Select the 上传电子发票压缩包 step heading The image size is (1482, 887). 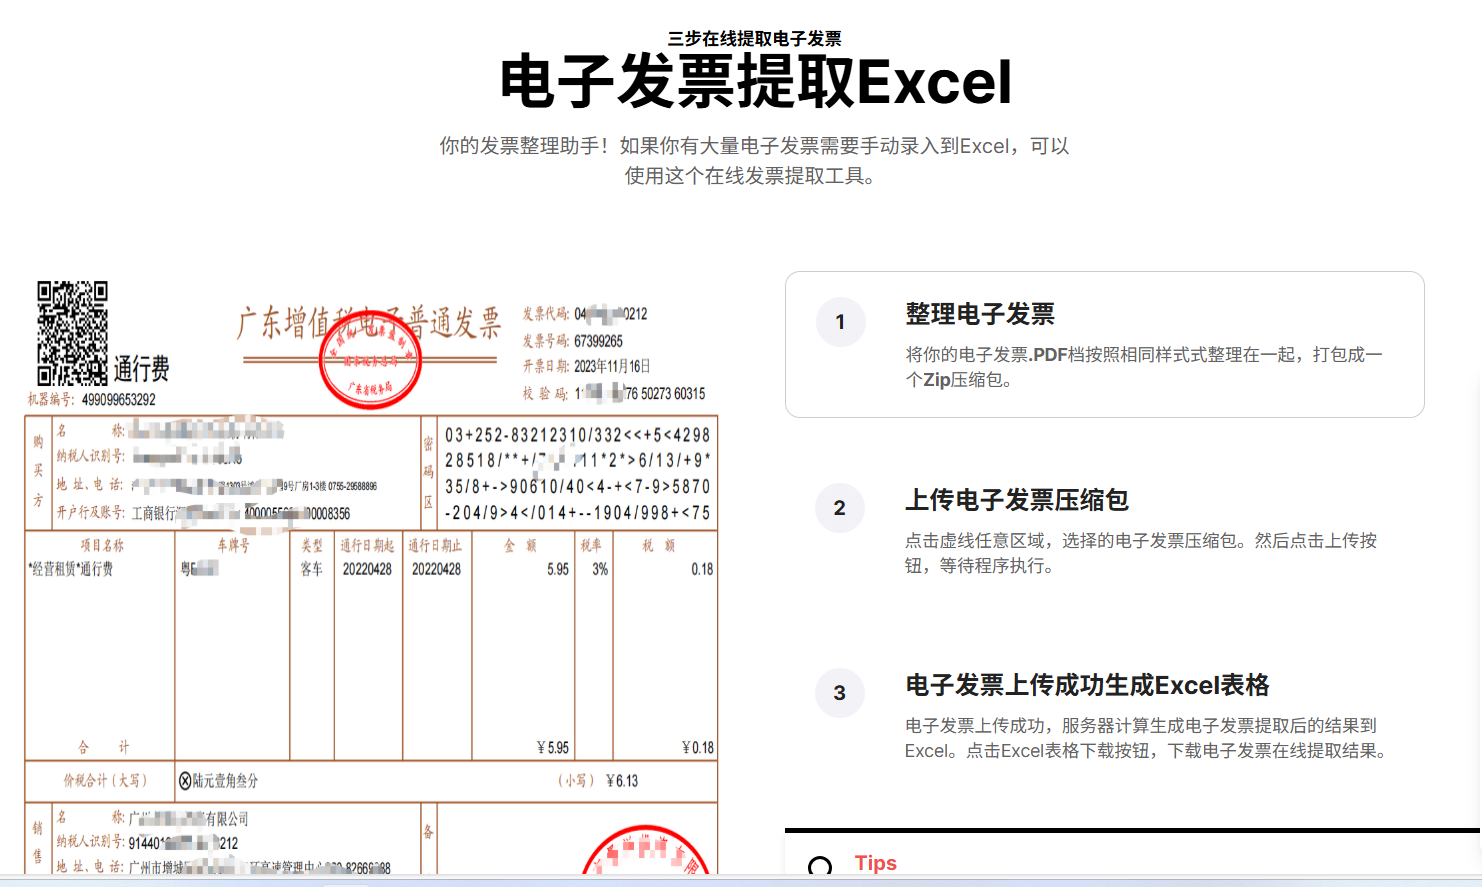coord(1016,500)
